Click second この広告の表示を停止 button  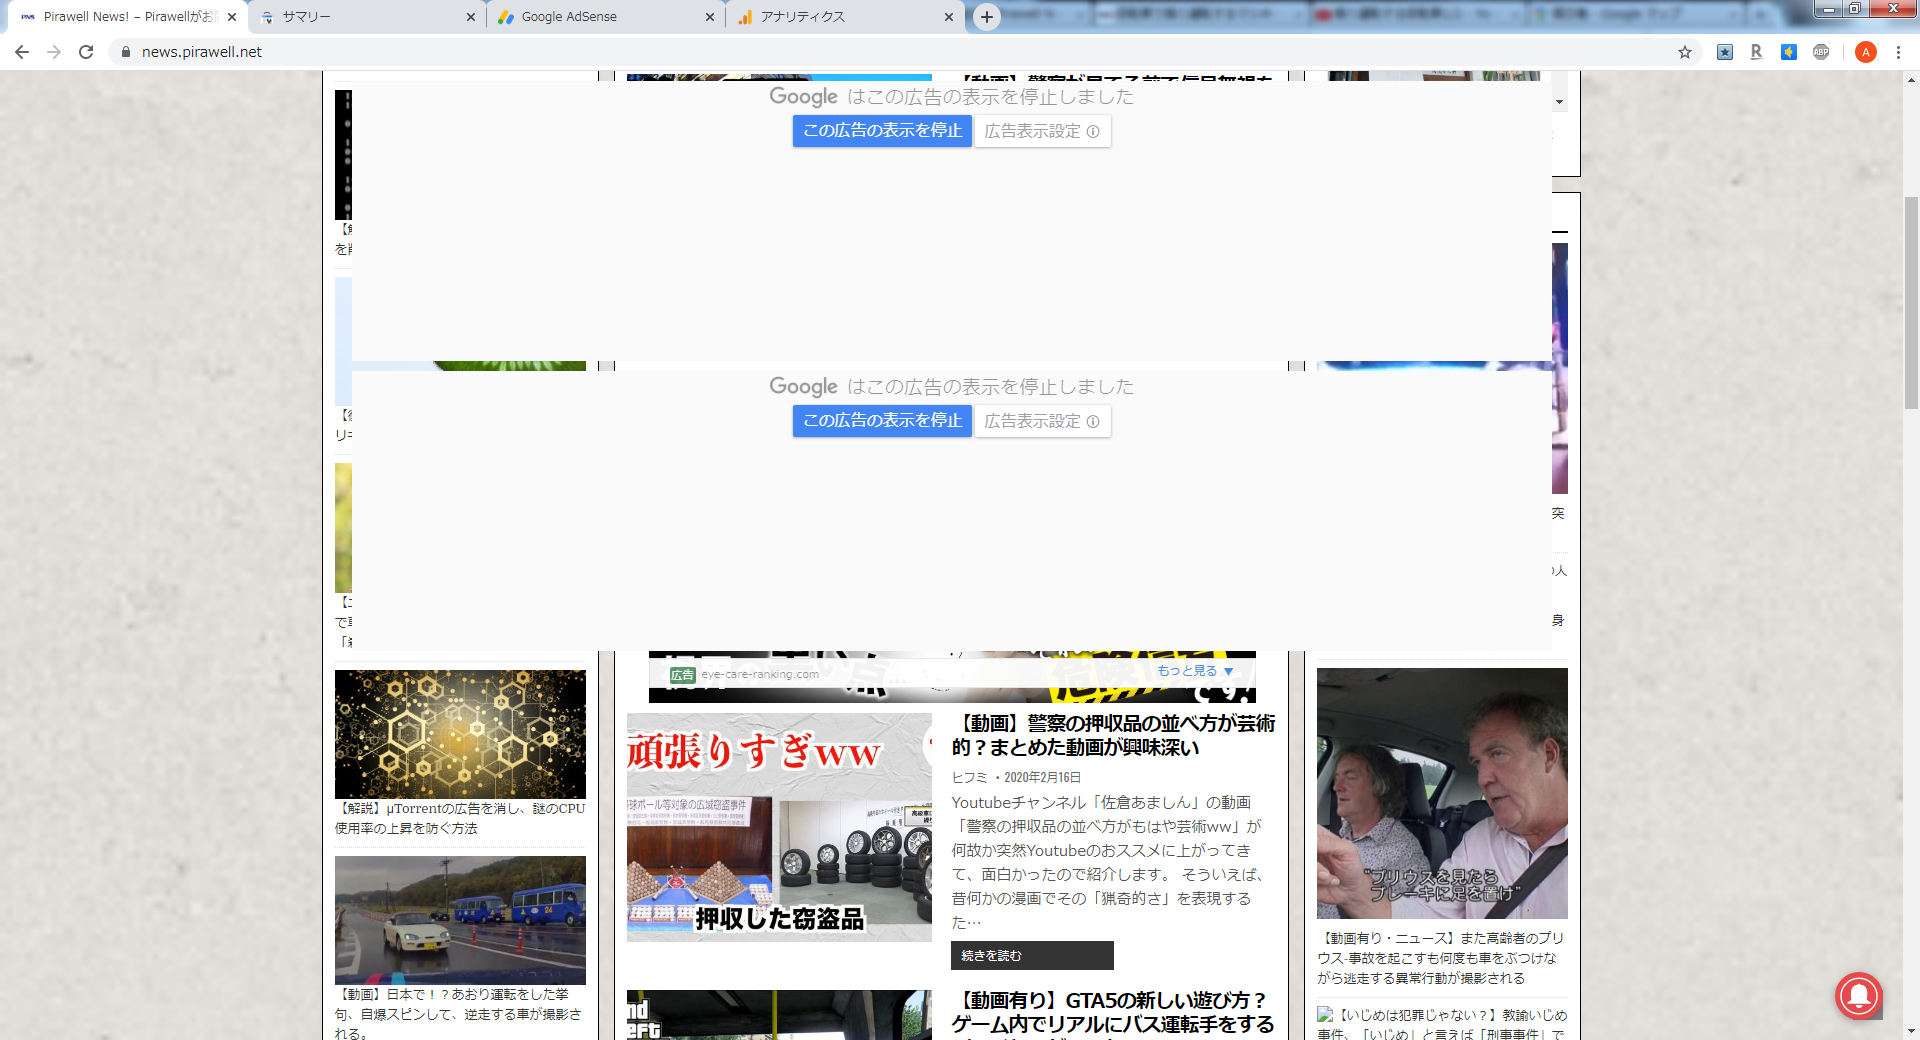882,421
